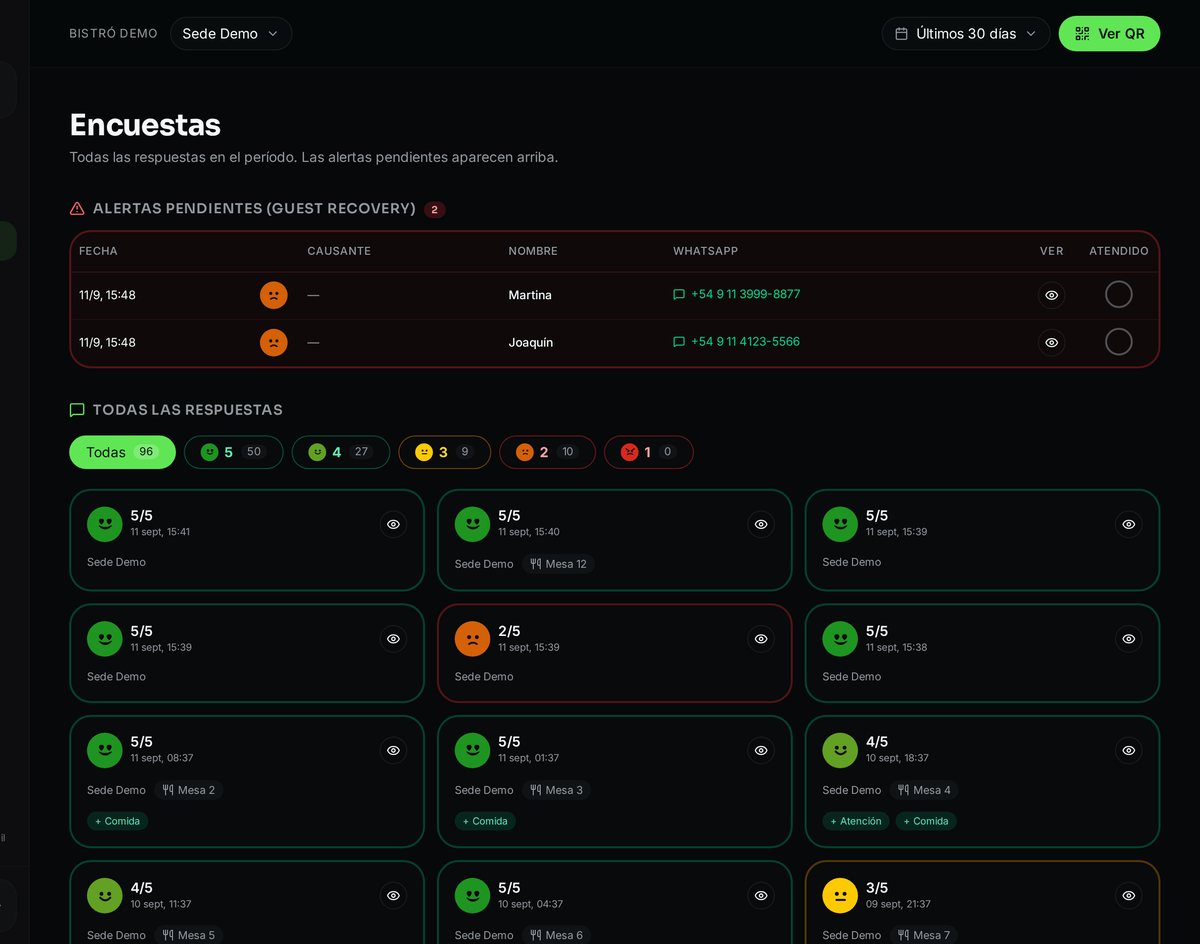Screen dimensions: 1200x944
Task: Click the QR code icon on Ver QR
Action: [x=1082, y=33]
